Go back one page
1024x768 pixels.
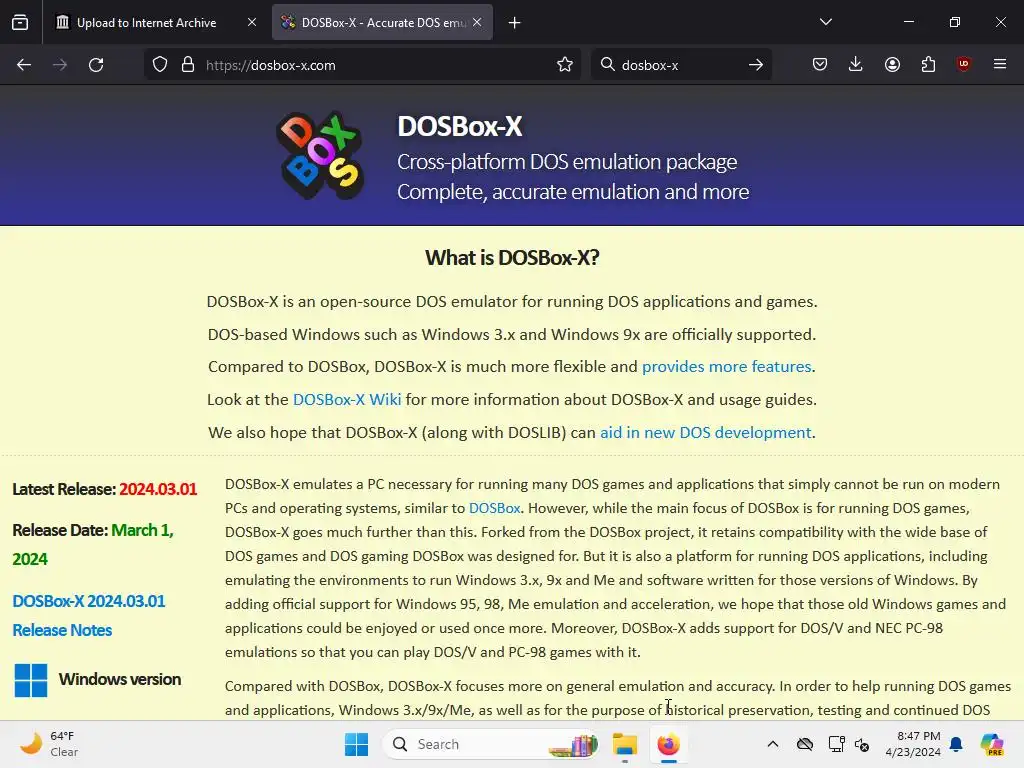pyautogui.click(x=24, y=65)
